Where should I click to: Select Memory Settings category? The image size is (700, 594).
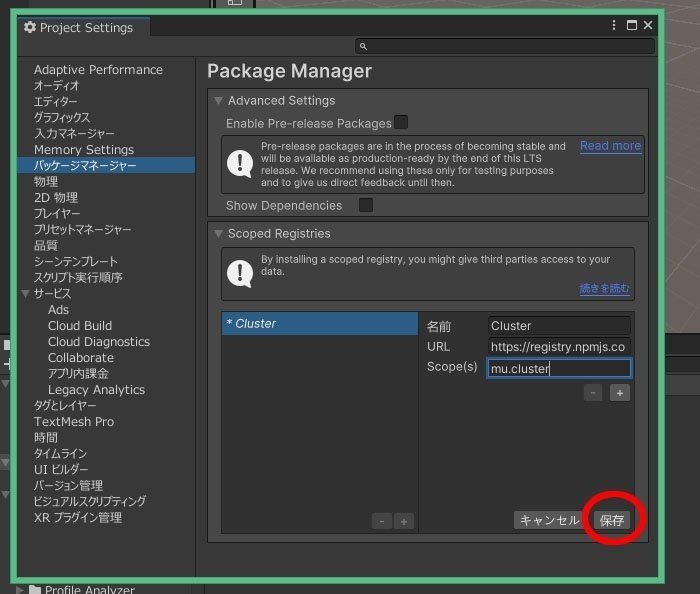[x=84, y=150]
